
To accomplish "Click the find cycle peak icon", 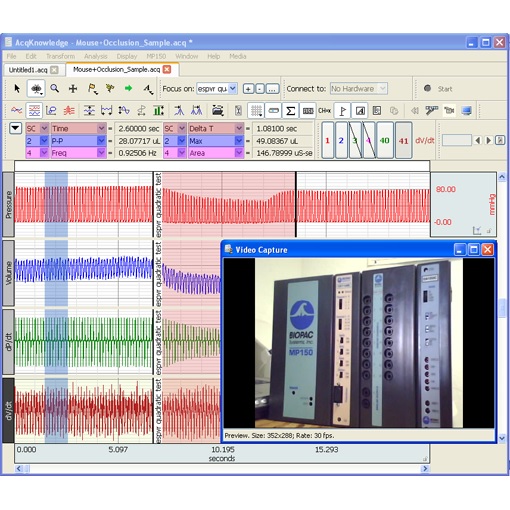I will tap(179, 110).
